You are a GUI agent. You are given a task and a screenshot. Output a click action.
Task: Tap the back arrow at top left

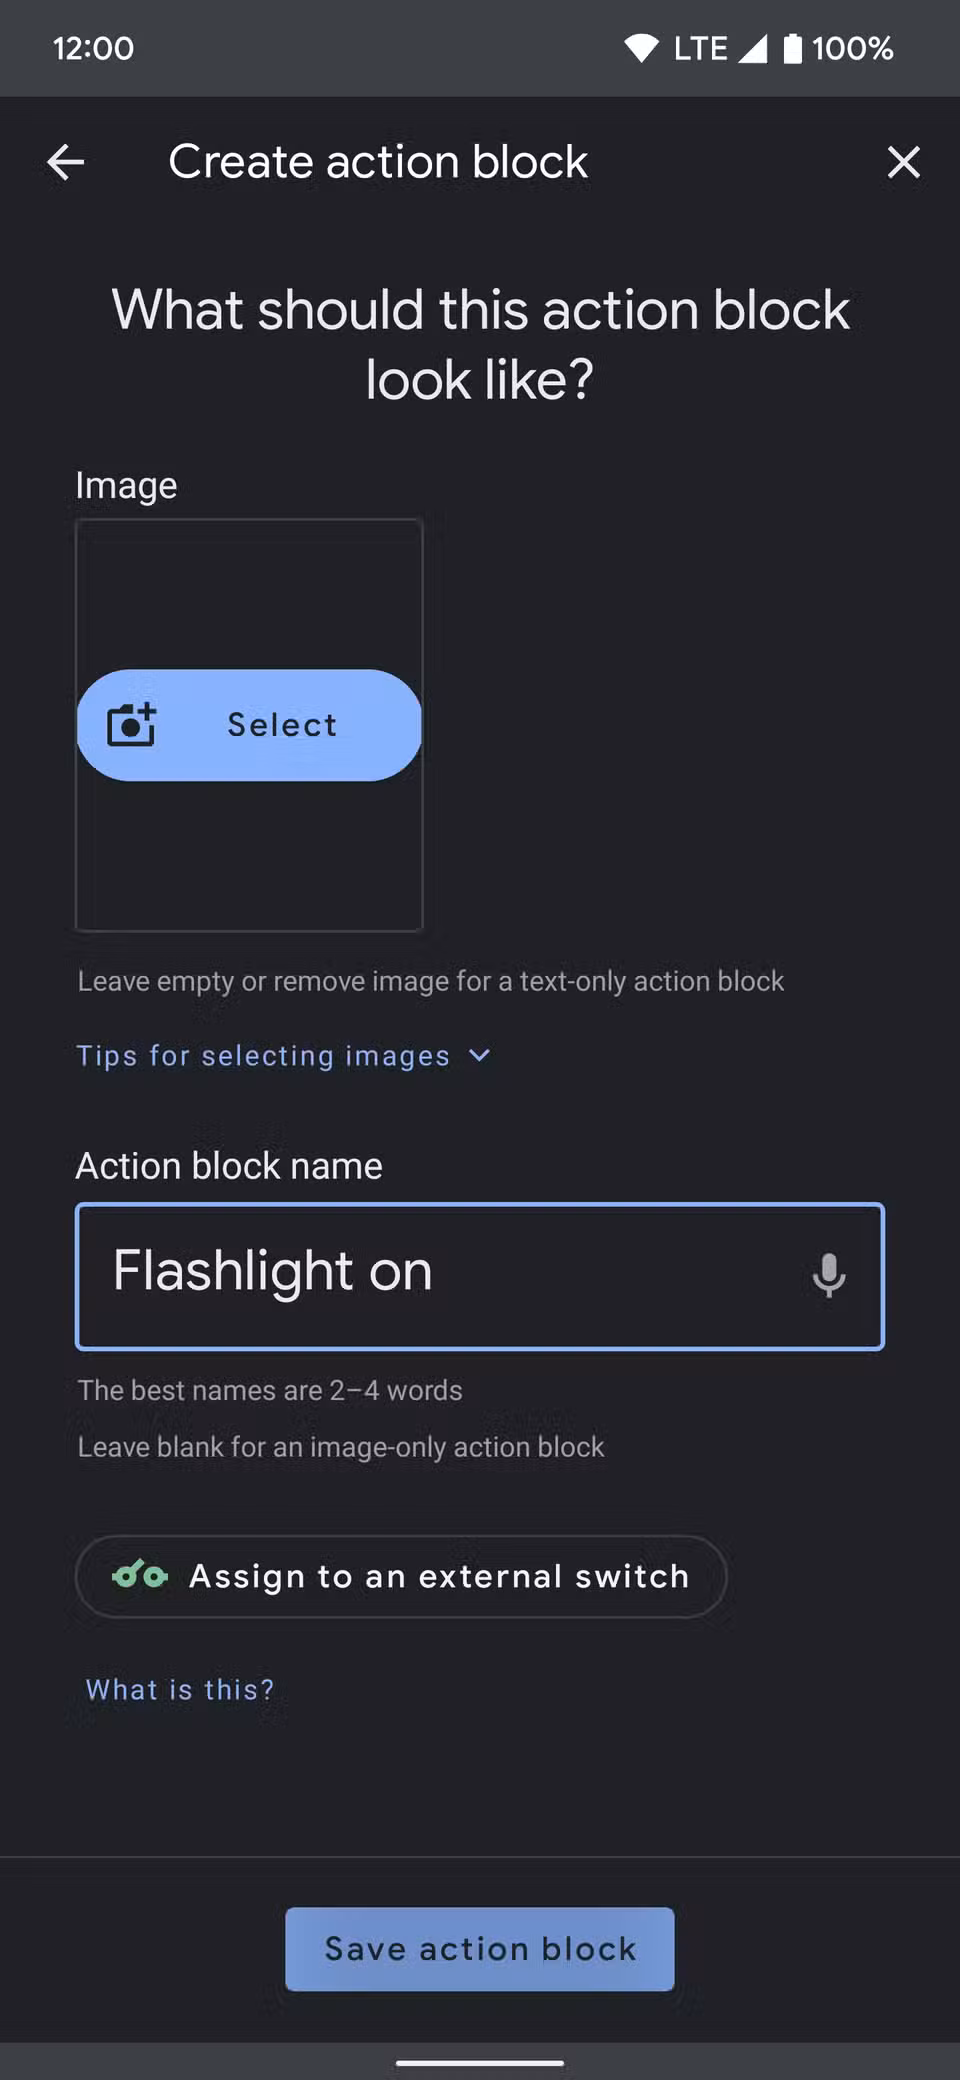(64, 161)
